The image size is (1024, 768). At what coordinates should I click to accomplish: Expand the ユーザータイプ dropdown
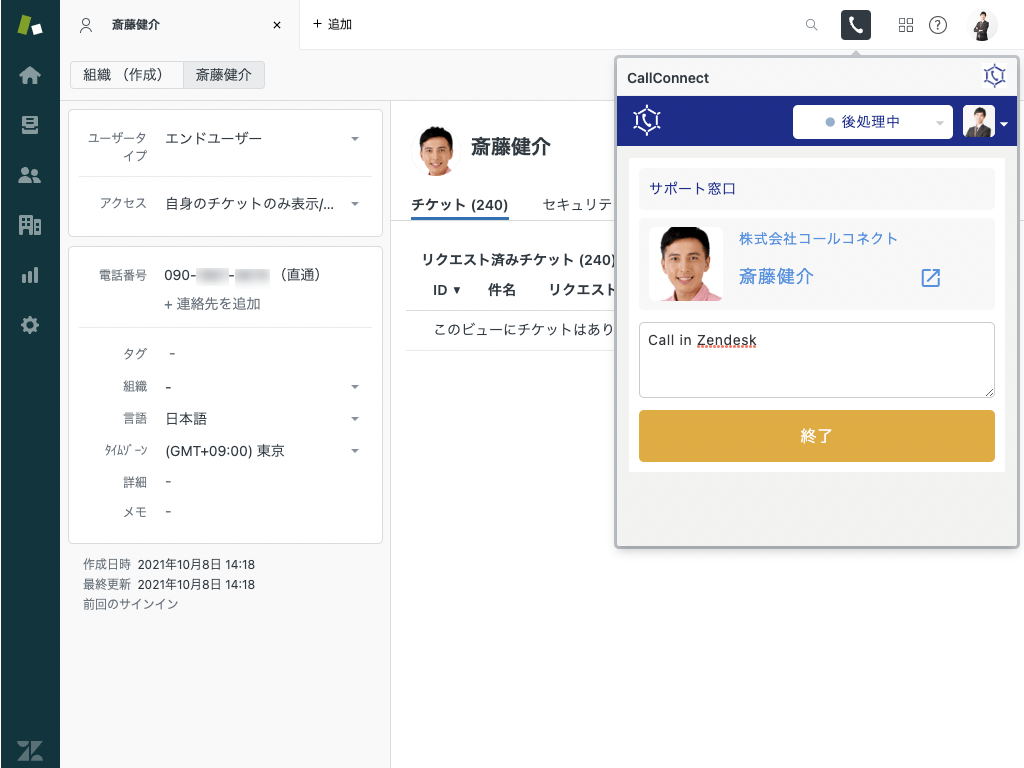coord(355,139)
